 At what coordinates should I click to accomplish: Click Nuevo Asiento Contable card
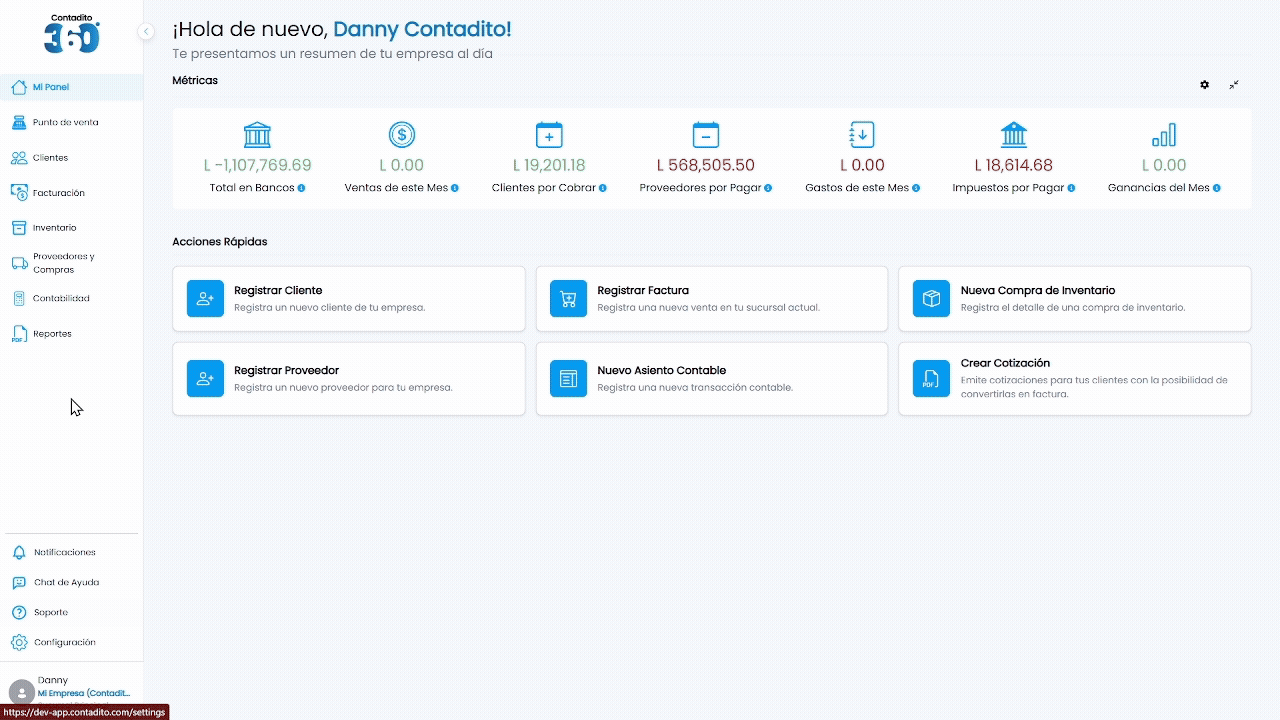712,378
